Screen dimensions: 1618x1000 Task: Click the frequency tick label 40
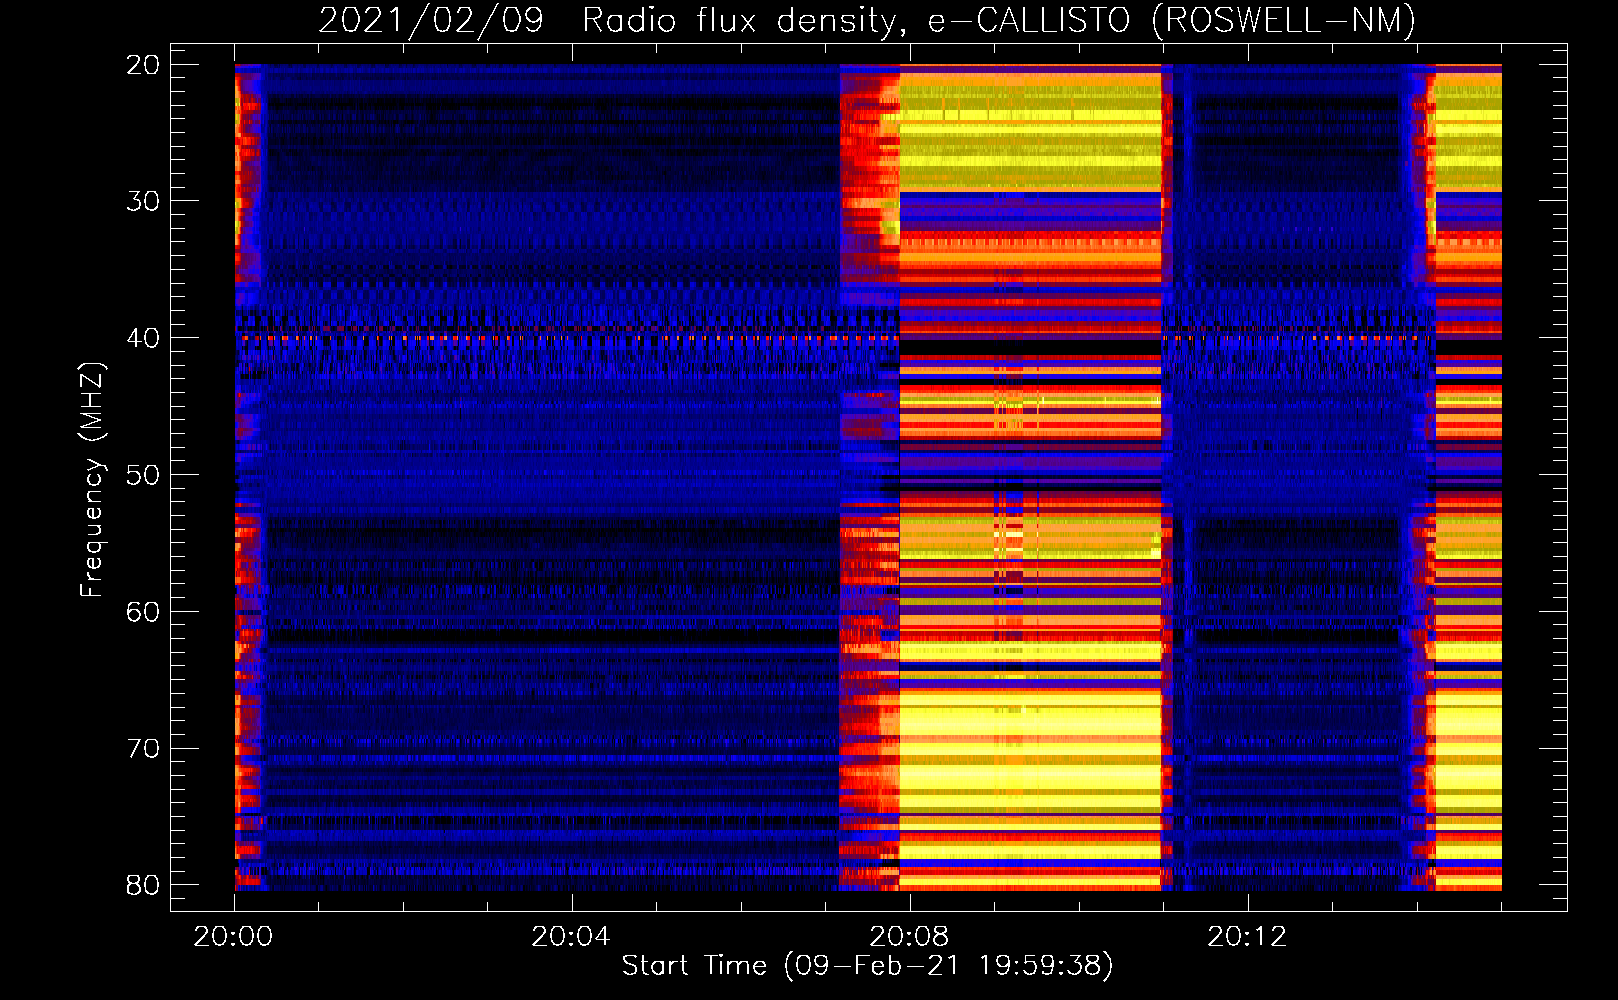143,338
